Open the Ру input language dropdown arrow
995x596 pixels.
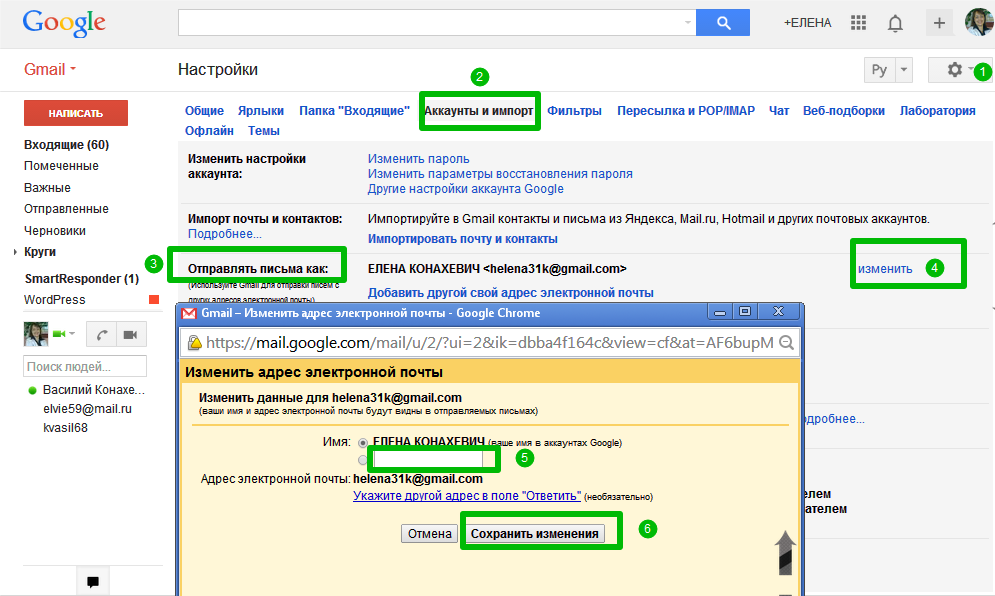tap(903, 70)
